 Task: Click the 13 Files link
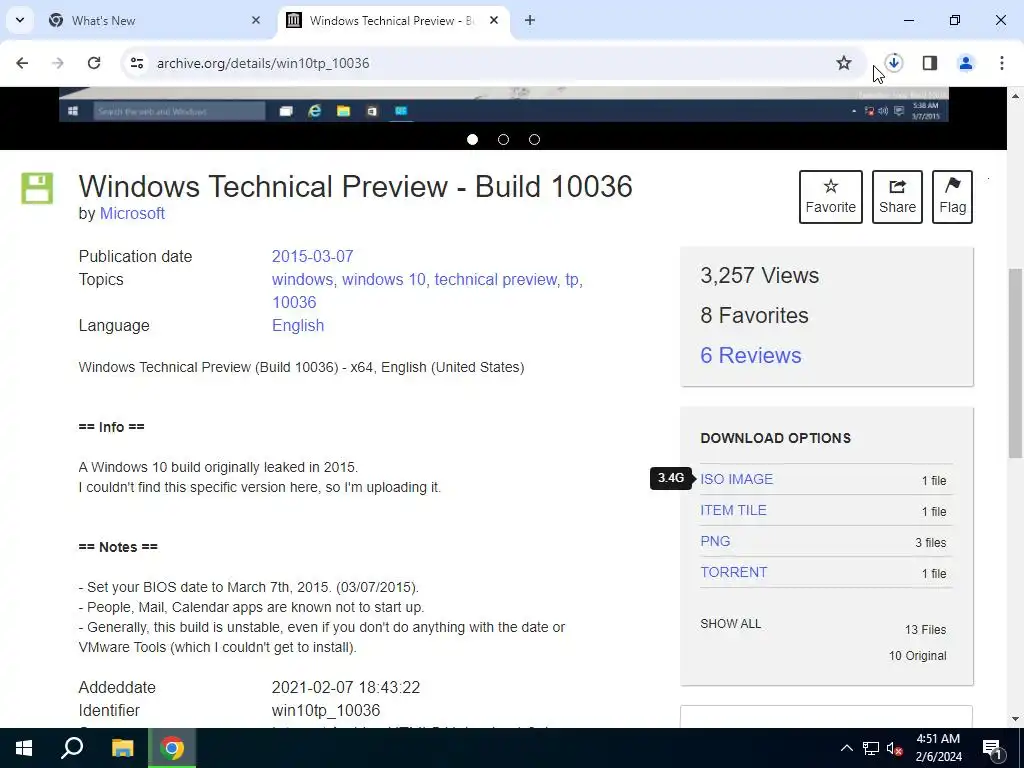point(925,630)
